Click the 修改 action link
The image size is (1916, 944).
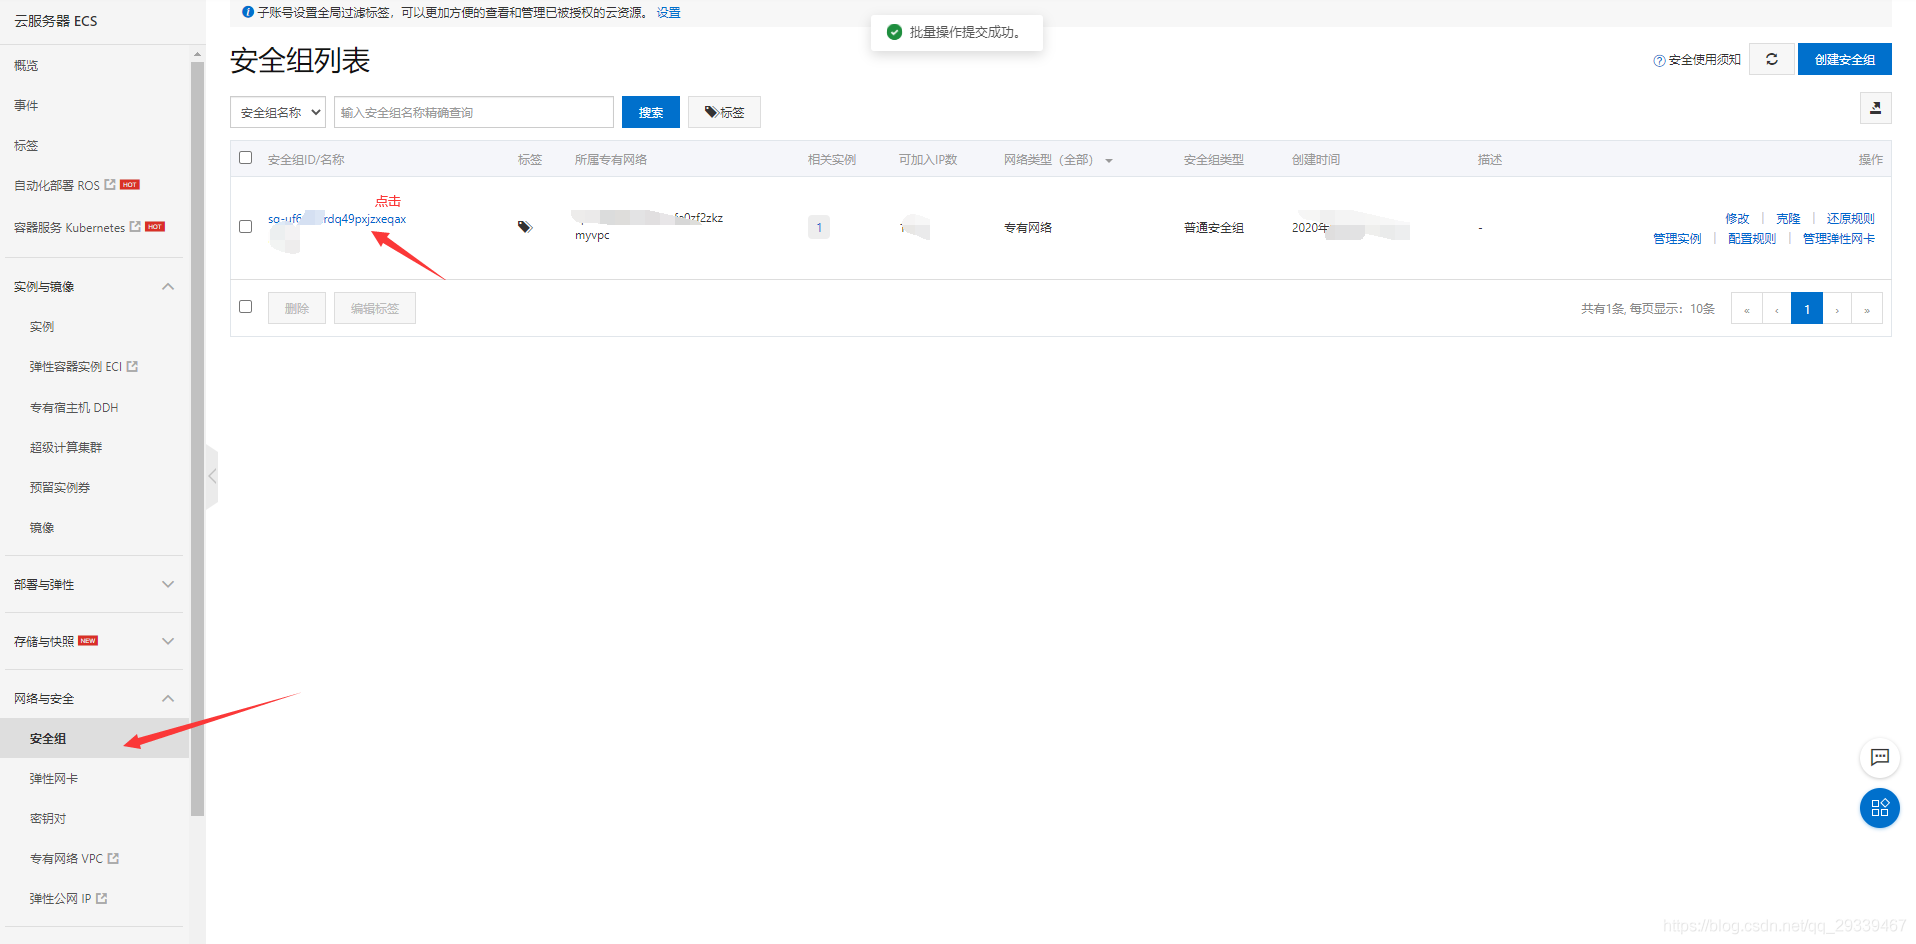(1737, 218)
